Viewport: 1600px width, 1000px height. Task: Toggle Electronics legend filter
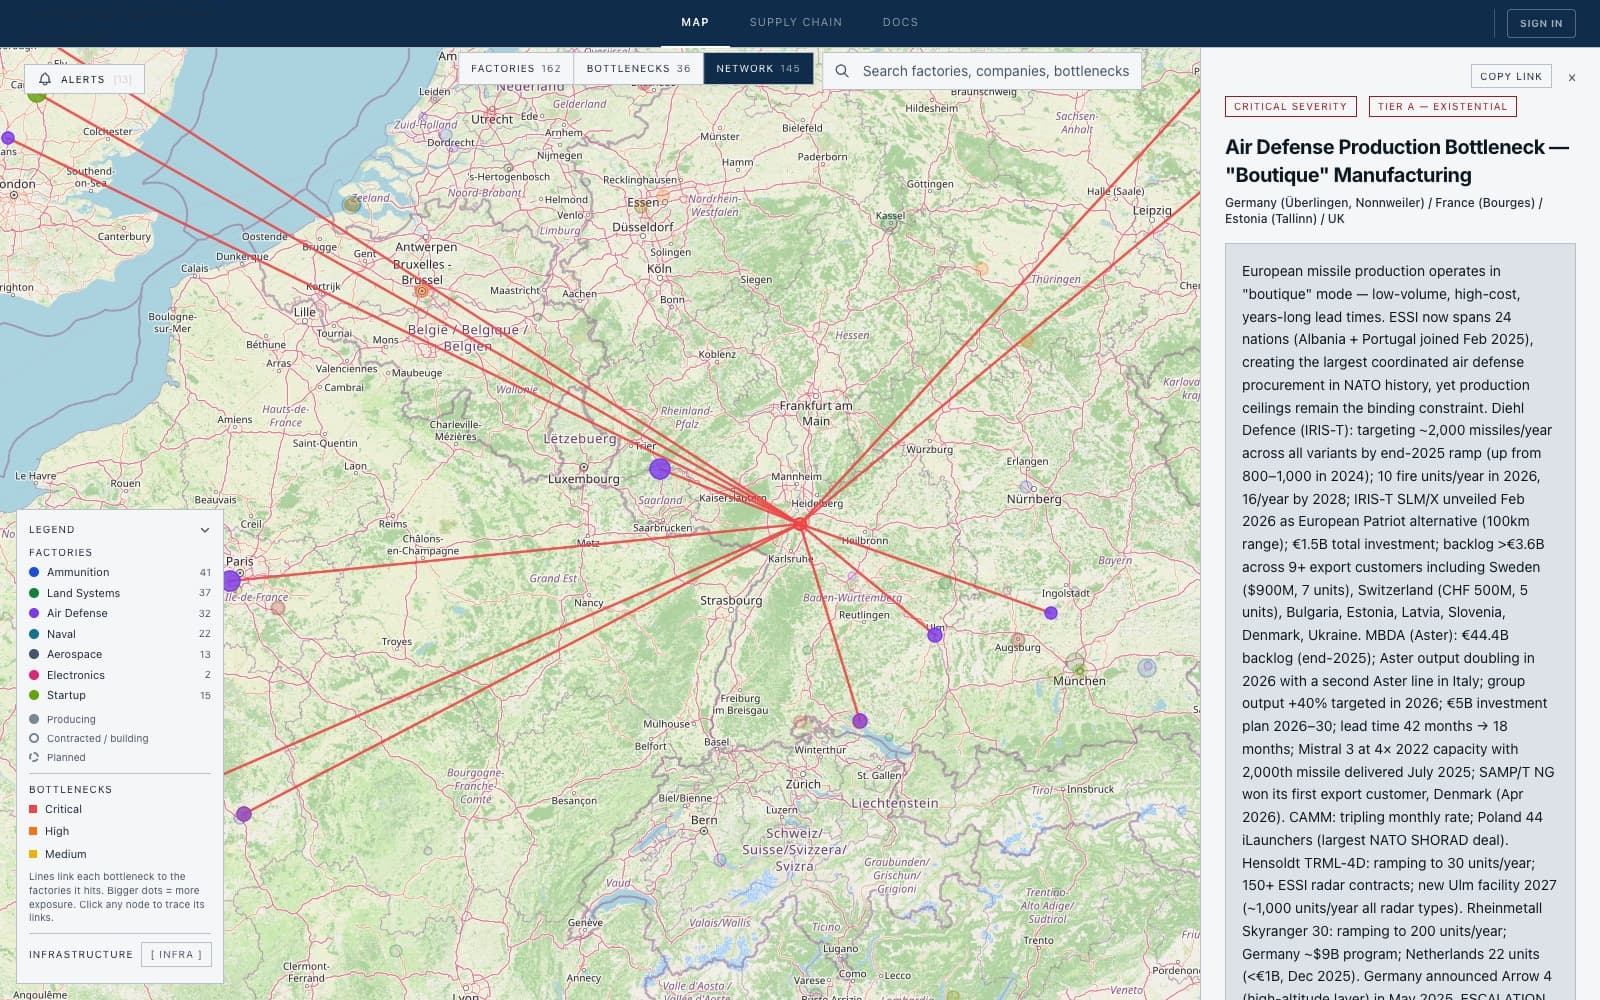click(x=120, y=675)
